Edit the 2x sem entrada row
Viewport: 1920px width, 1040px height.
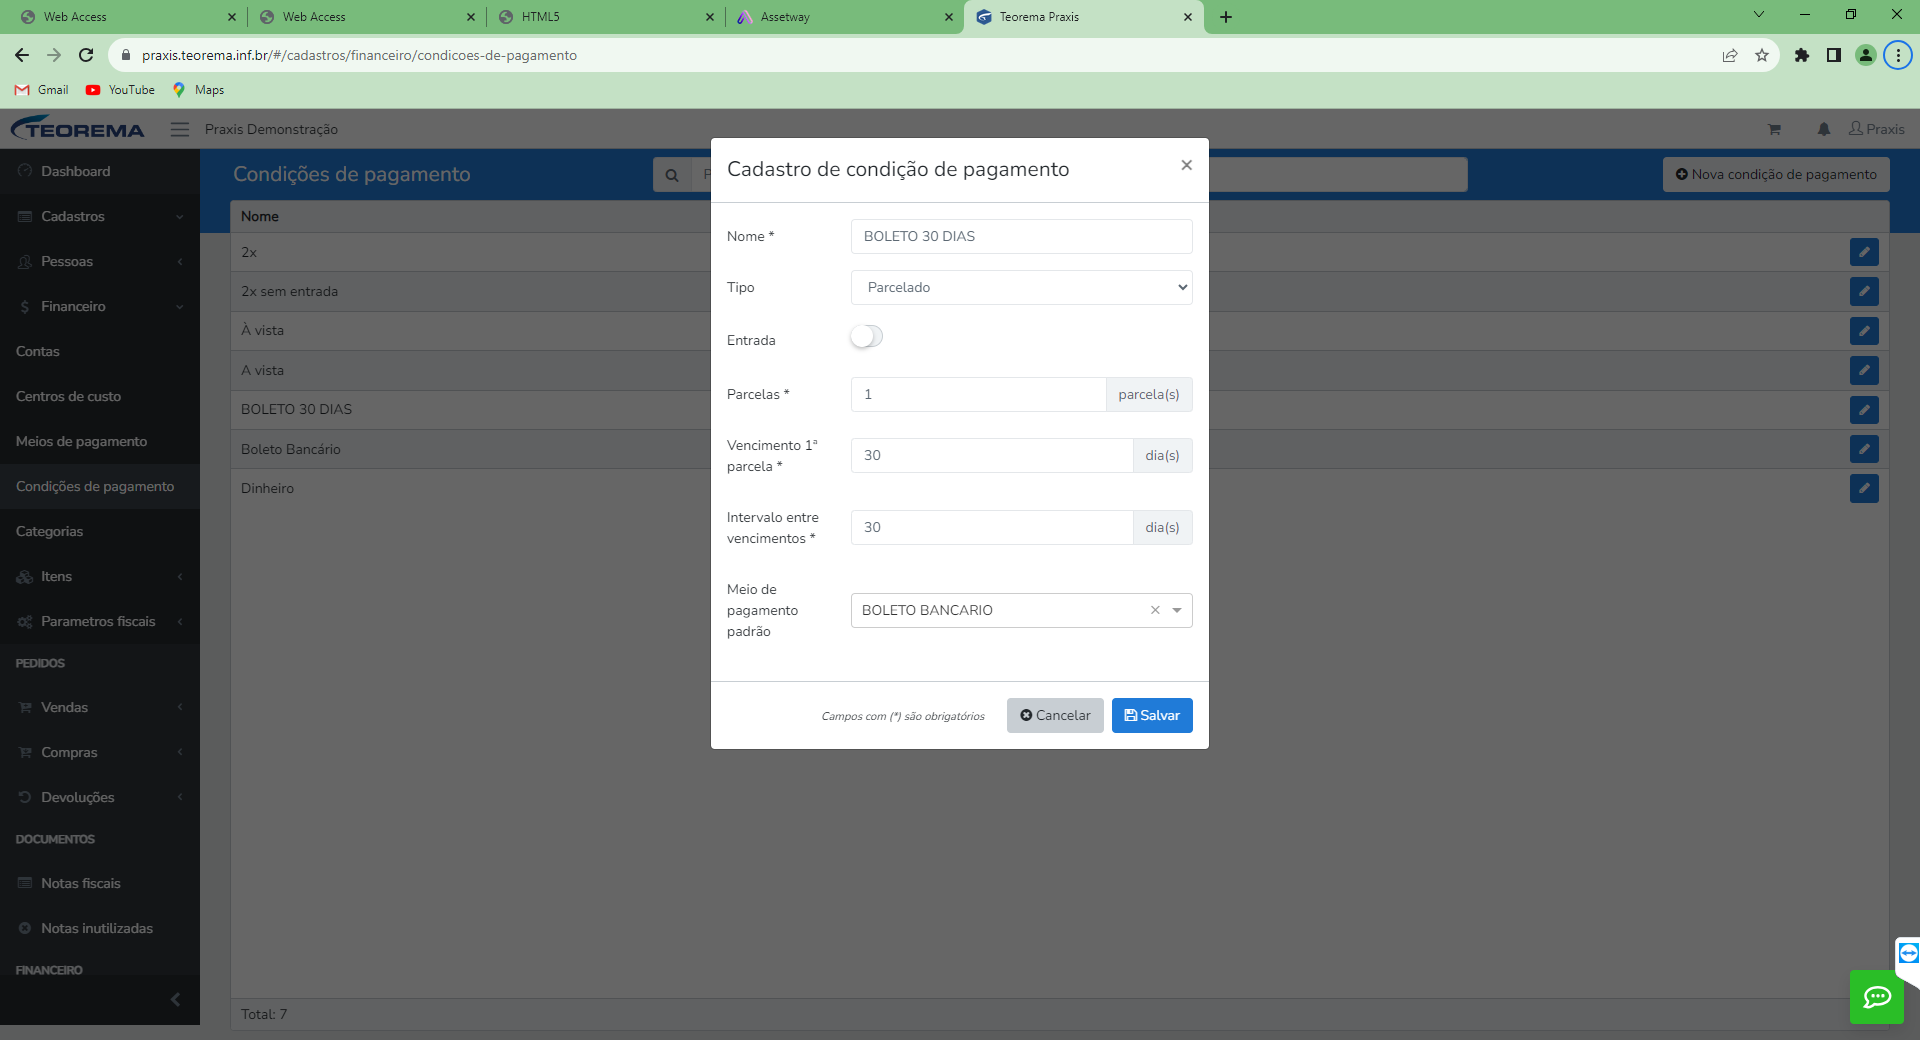click(1864, 292)
